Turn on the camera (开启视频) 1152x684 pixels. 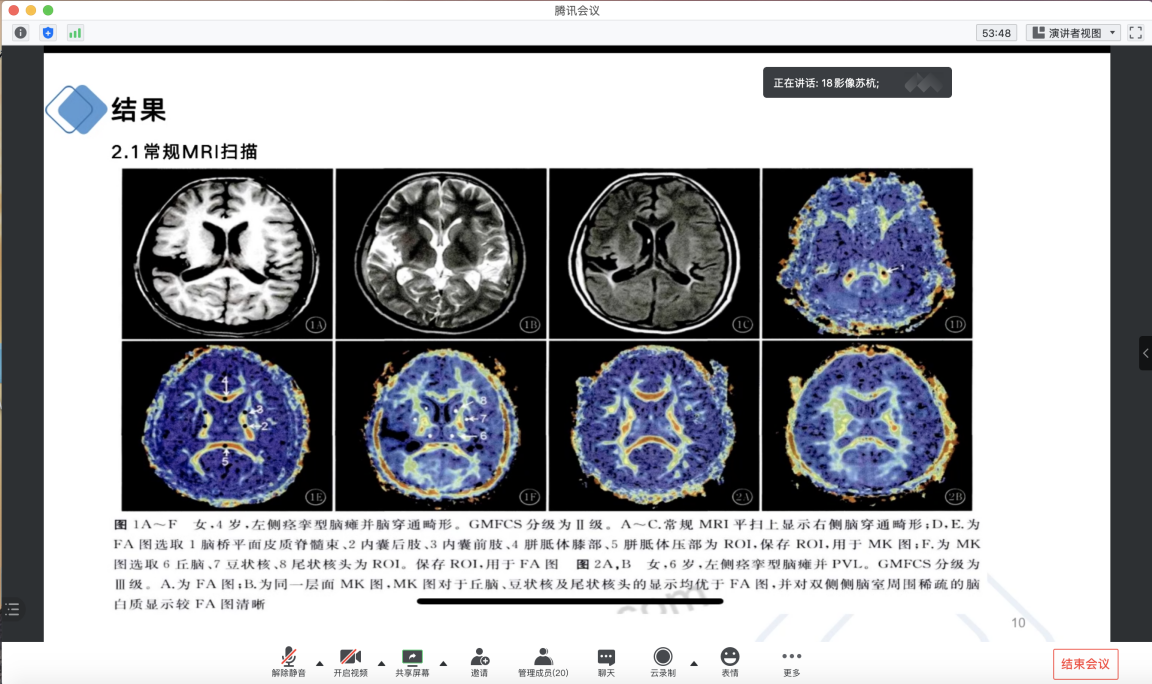tap(350, 658)
